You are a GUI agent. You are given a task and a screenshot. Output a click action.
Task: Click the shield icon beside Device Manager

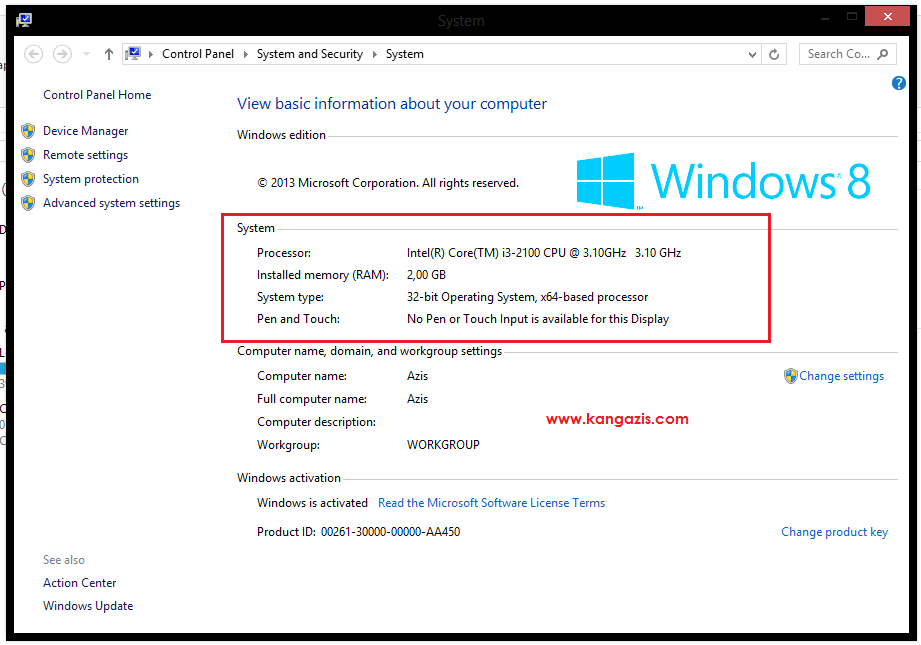coord(28,131)
